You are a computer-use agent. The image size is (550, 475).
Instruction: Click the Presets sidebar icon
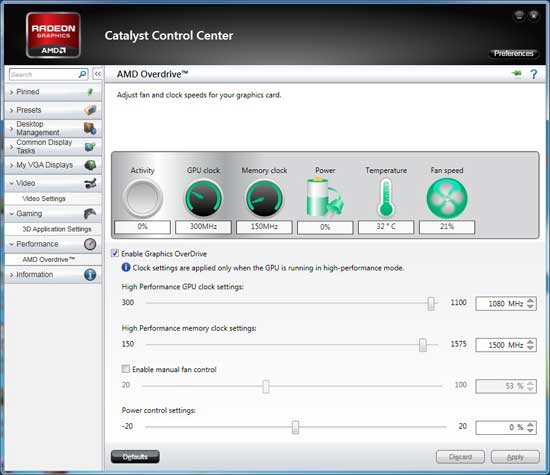[90, 110]
